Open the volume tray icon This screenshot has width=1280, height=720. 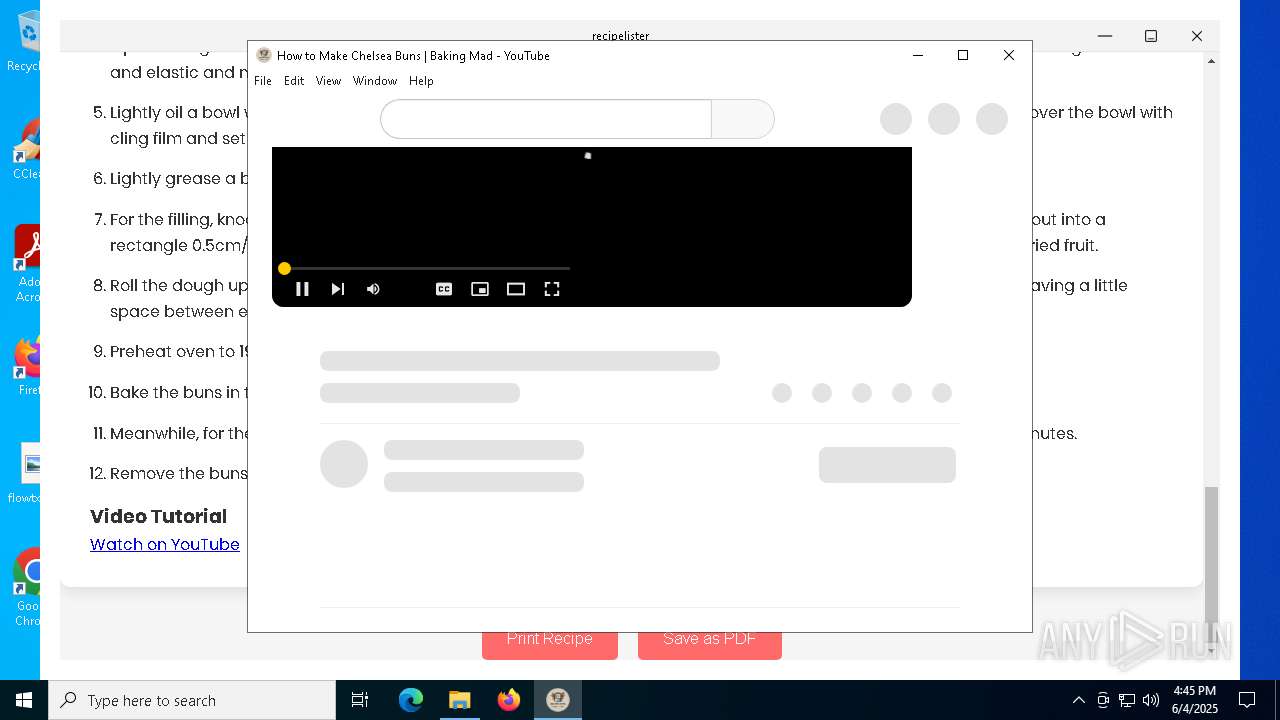click(1151, 700)
